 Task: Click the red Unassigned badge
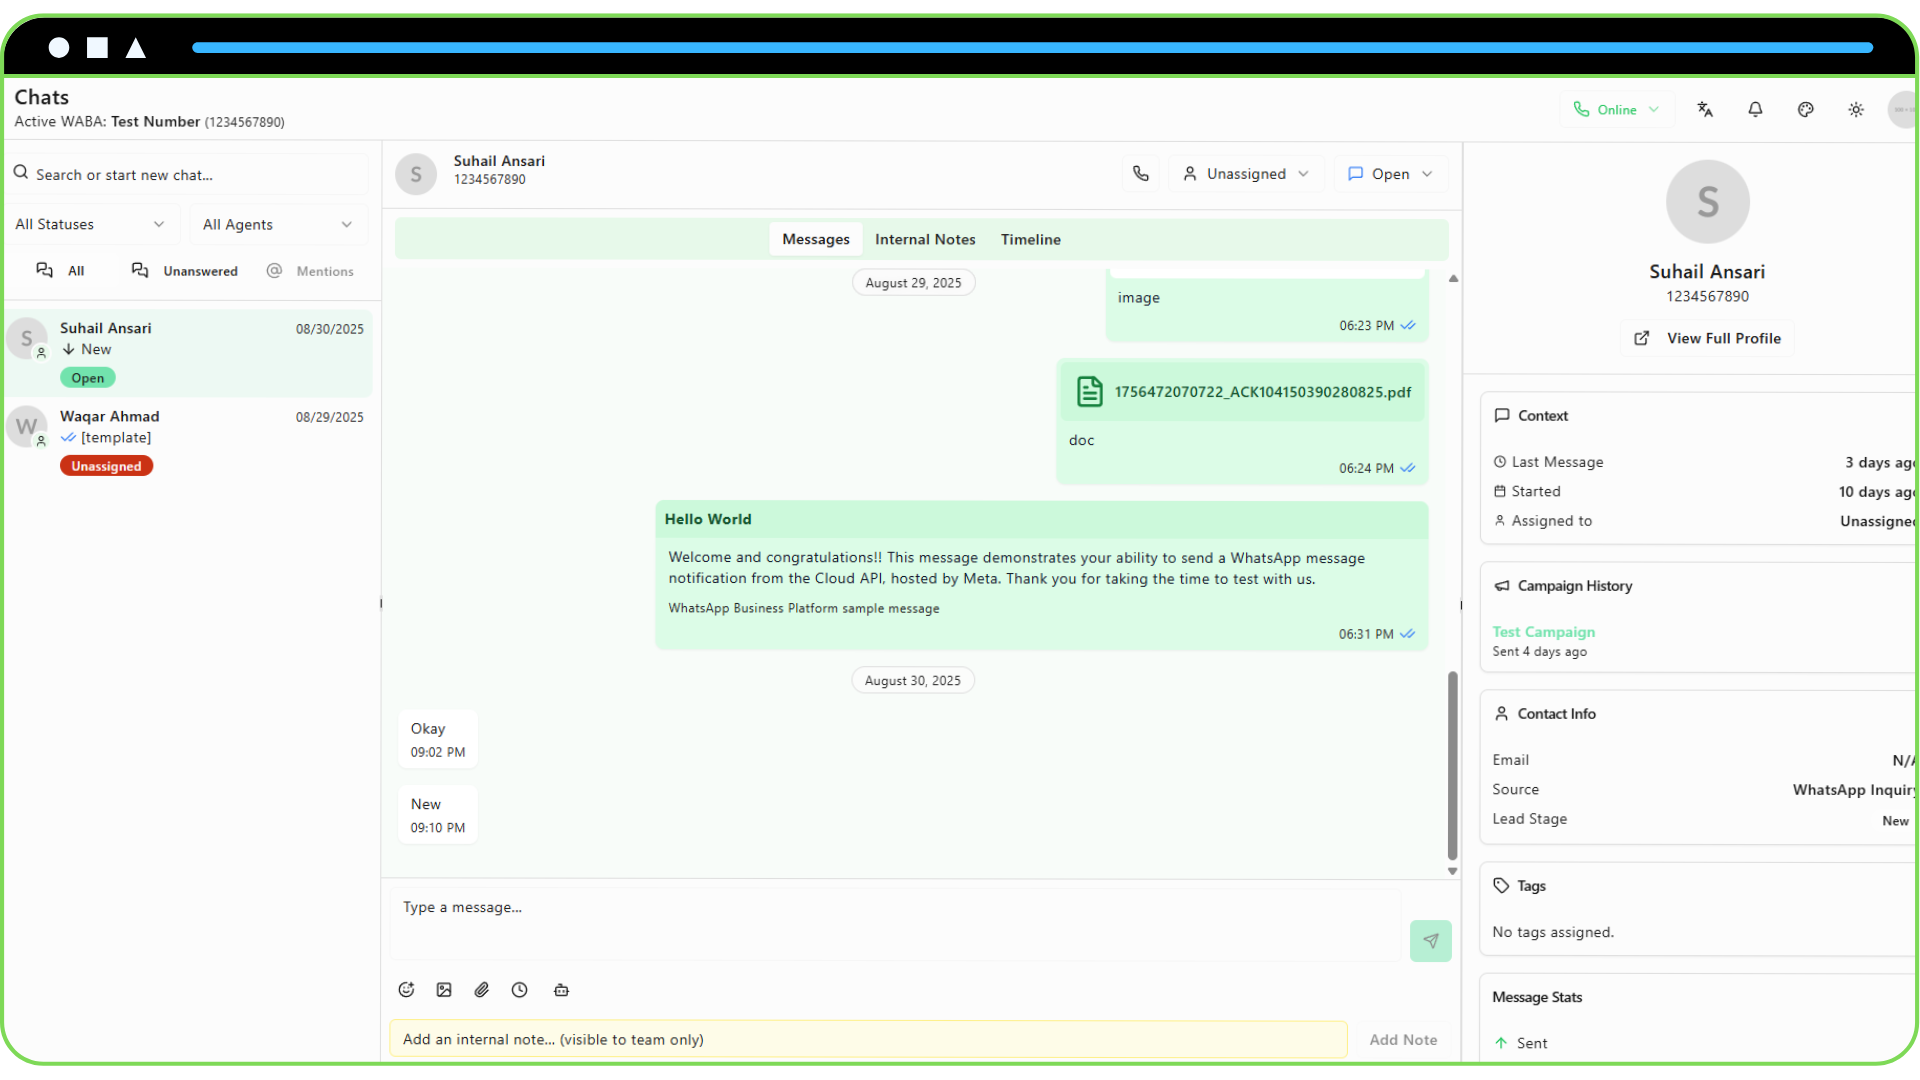(x=106, y=466)
